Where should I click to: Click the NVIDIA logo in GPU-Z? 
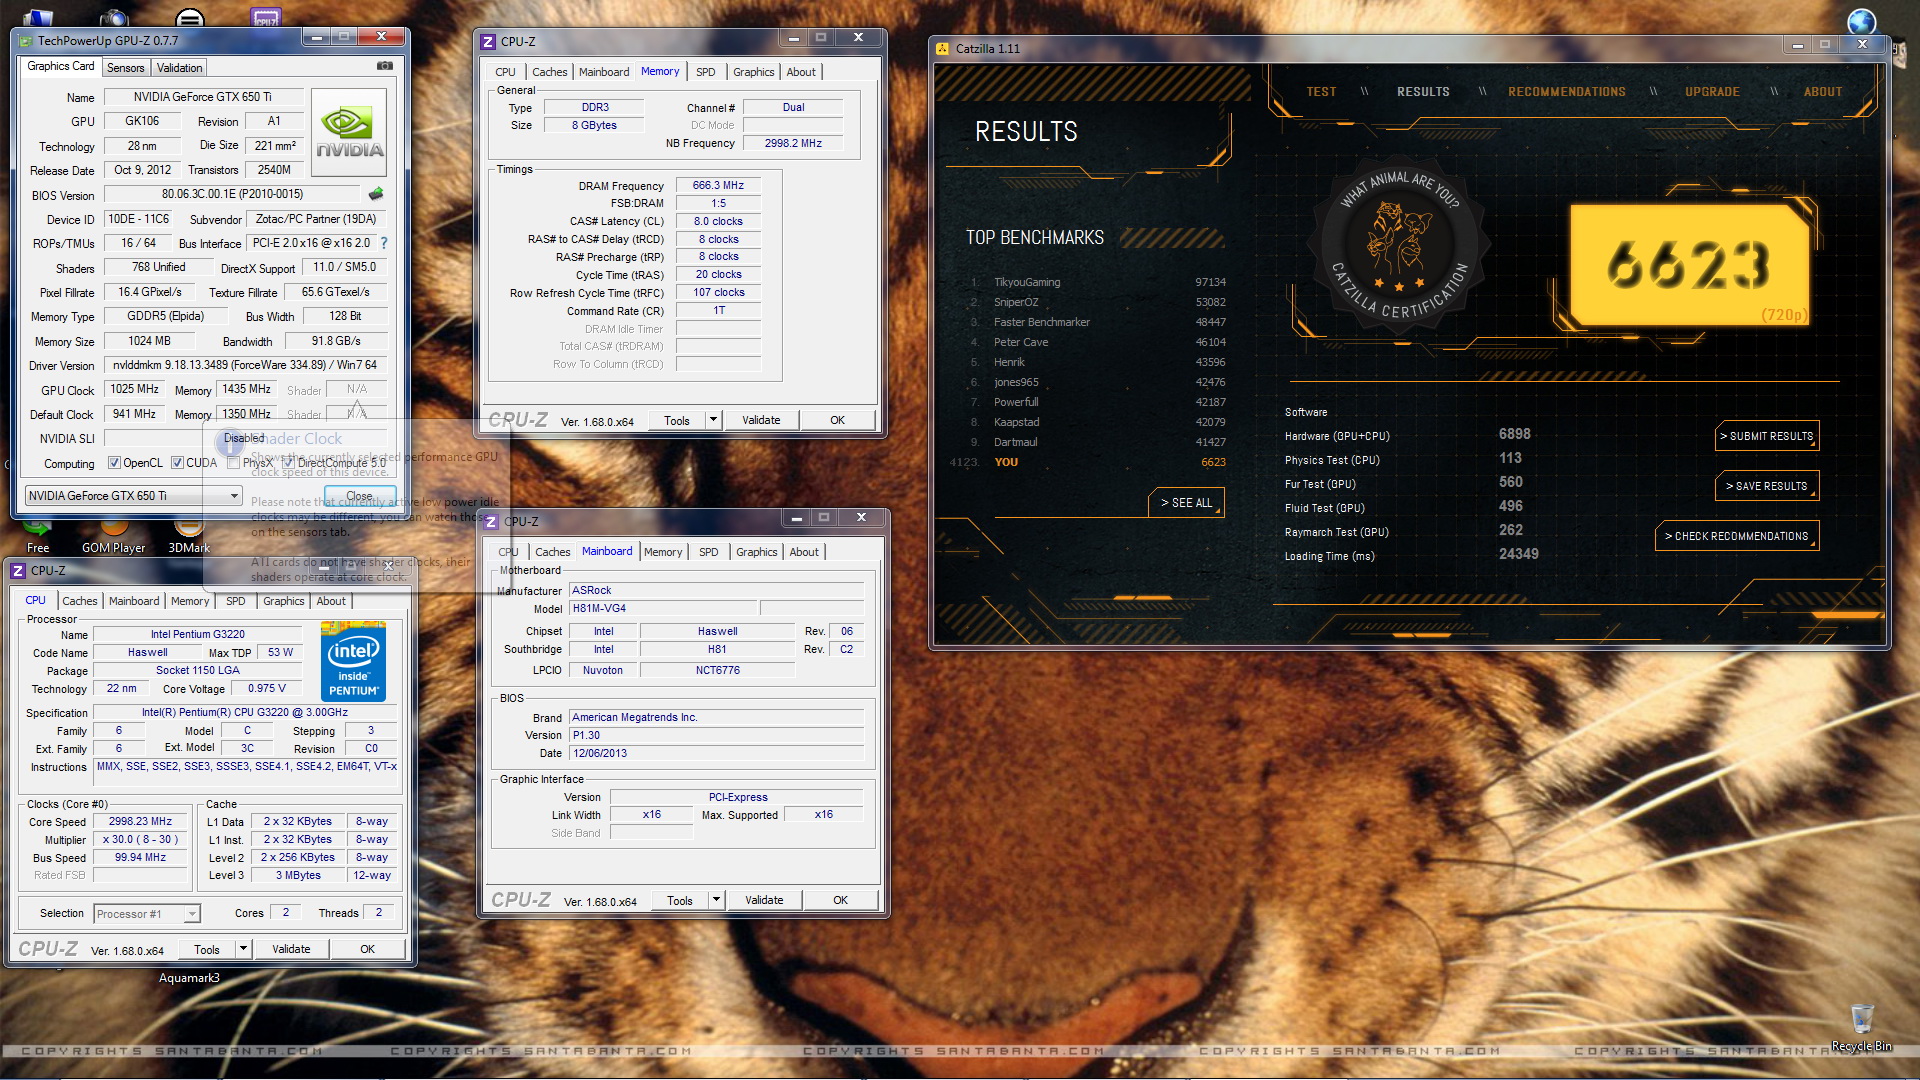pyautogui.click(x=349, y=133)
